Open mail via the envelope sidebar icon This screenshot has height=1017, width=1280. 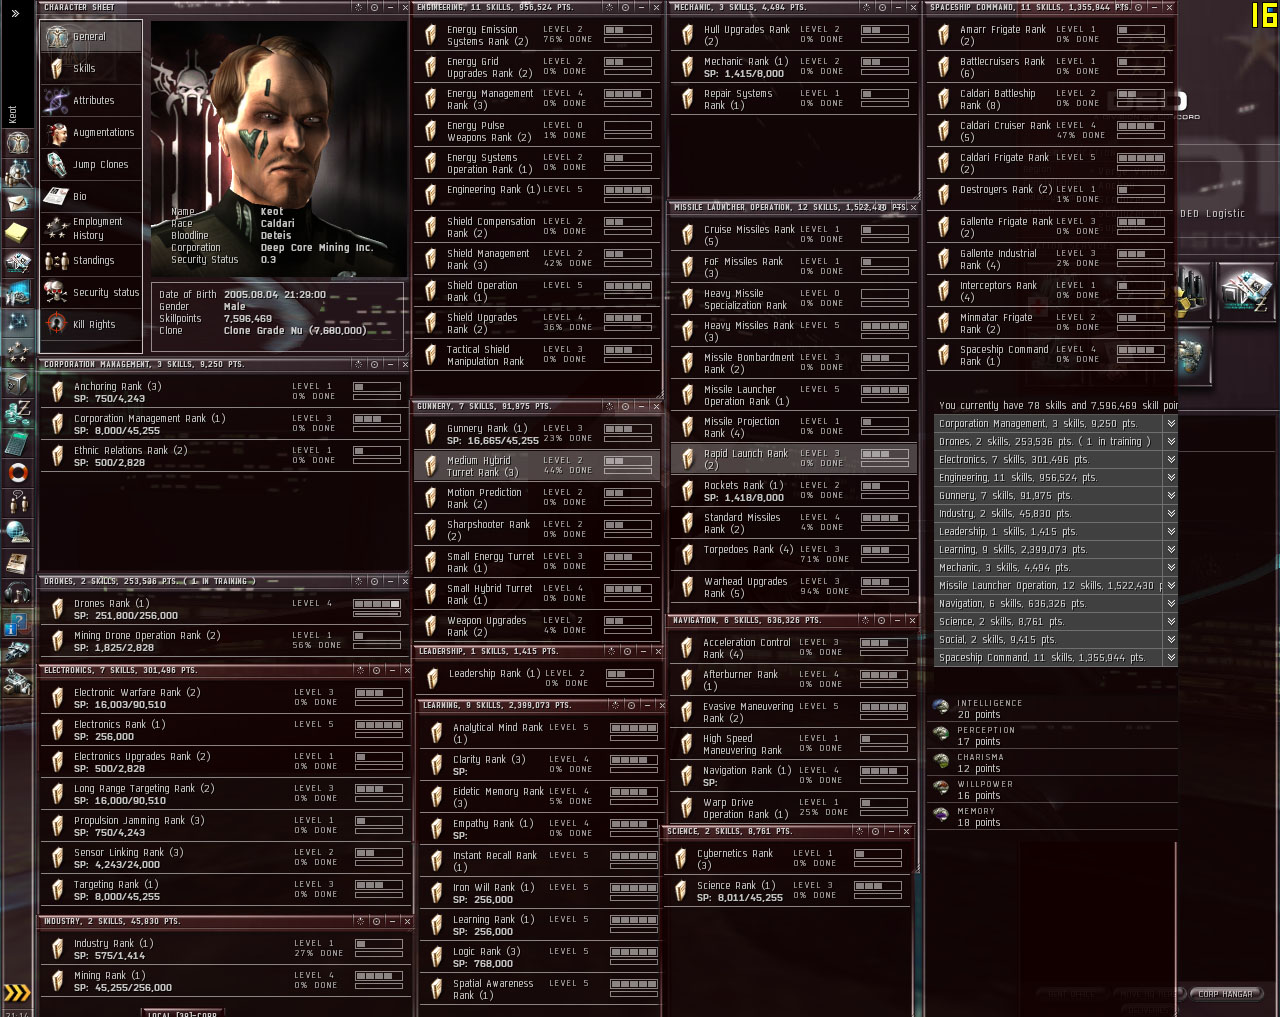point(17,203)
